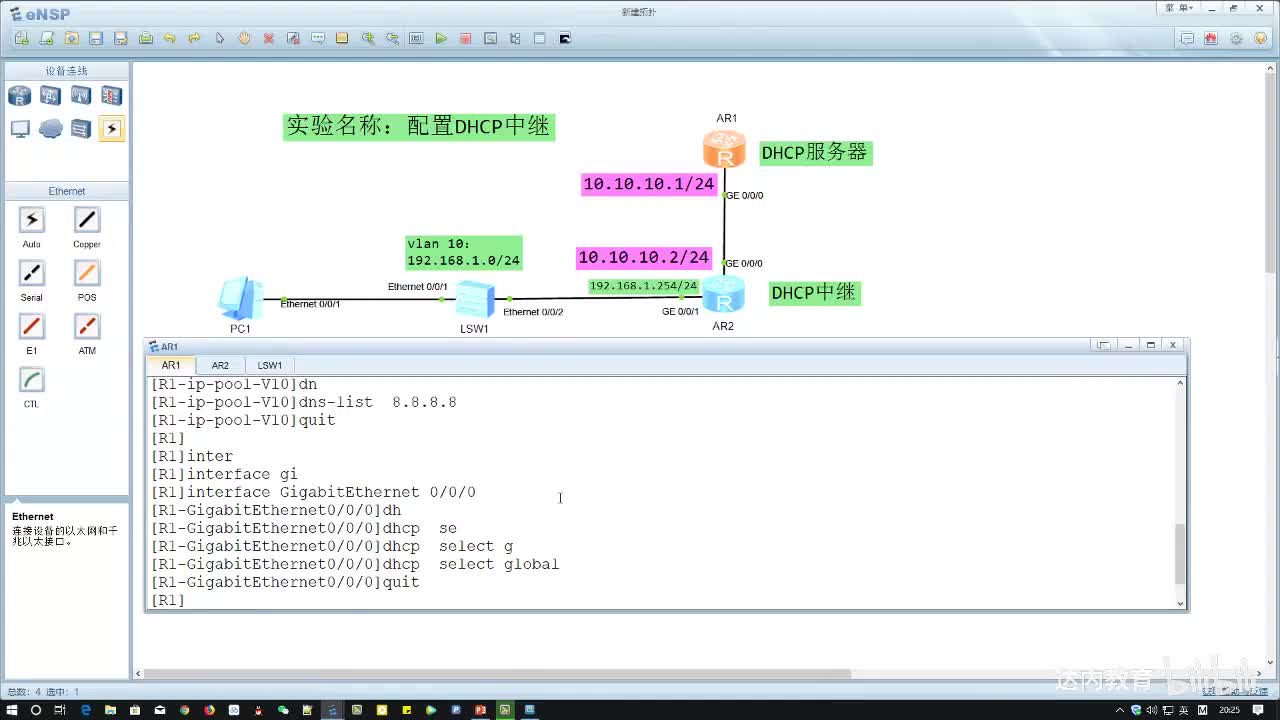Redo the action with the right arrow icon
This screenshot has width=1280, height=720.
[x=195, y=38]
